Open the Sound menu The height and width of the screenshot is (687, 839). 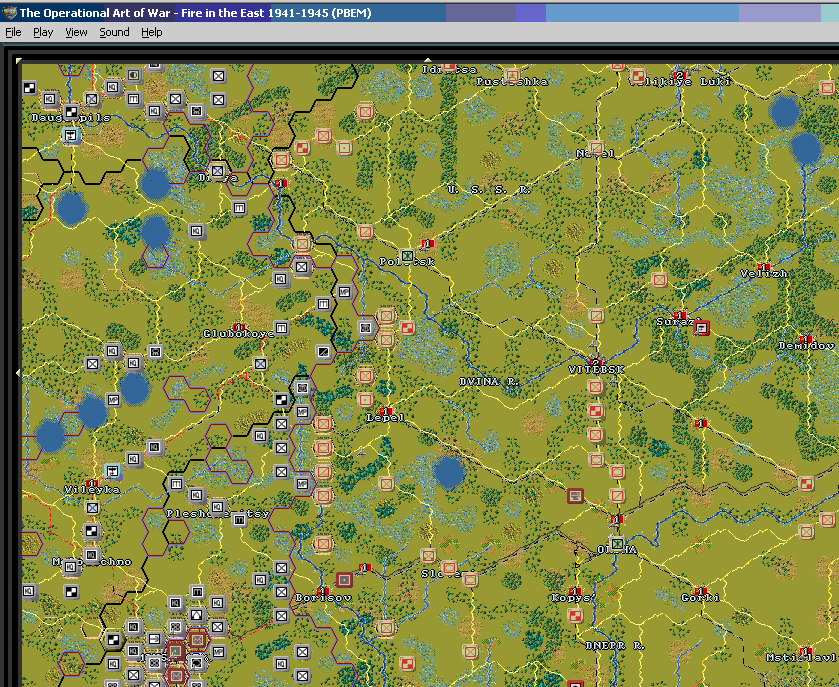[114, 33]
